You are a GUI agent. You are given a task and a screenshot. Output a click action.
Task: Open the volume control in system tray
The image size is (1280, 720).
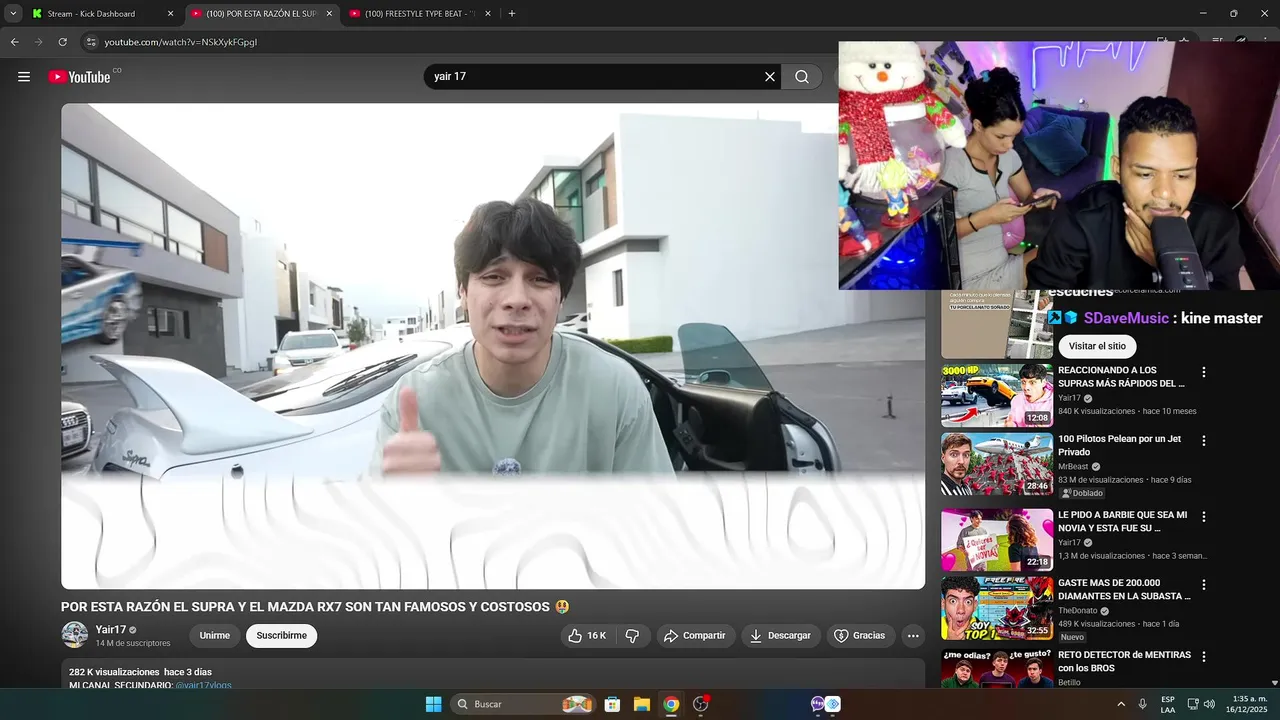coord(1209,704)
